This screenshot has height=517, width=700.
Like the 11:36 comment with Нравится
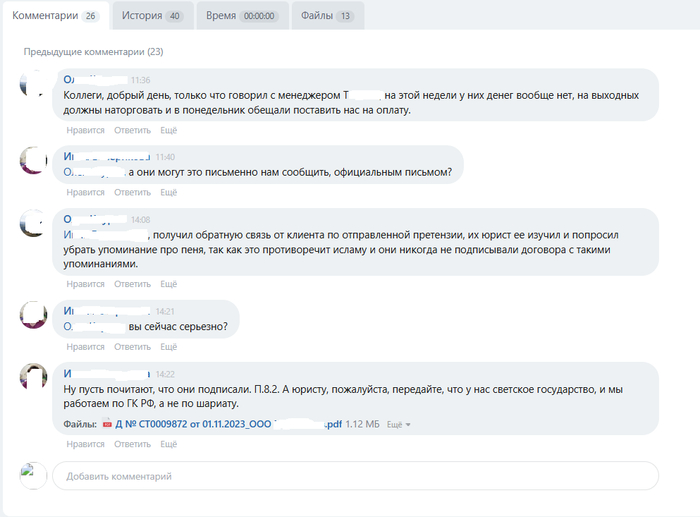coord(85,130)
